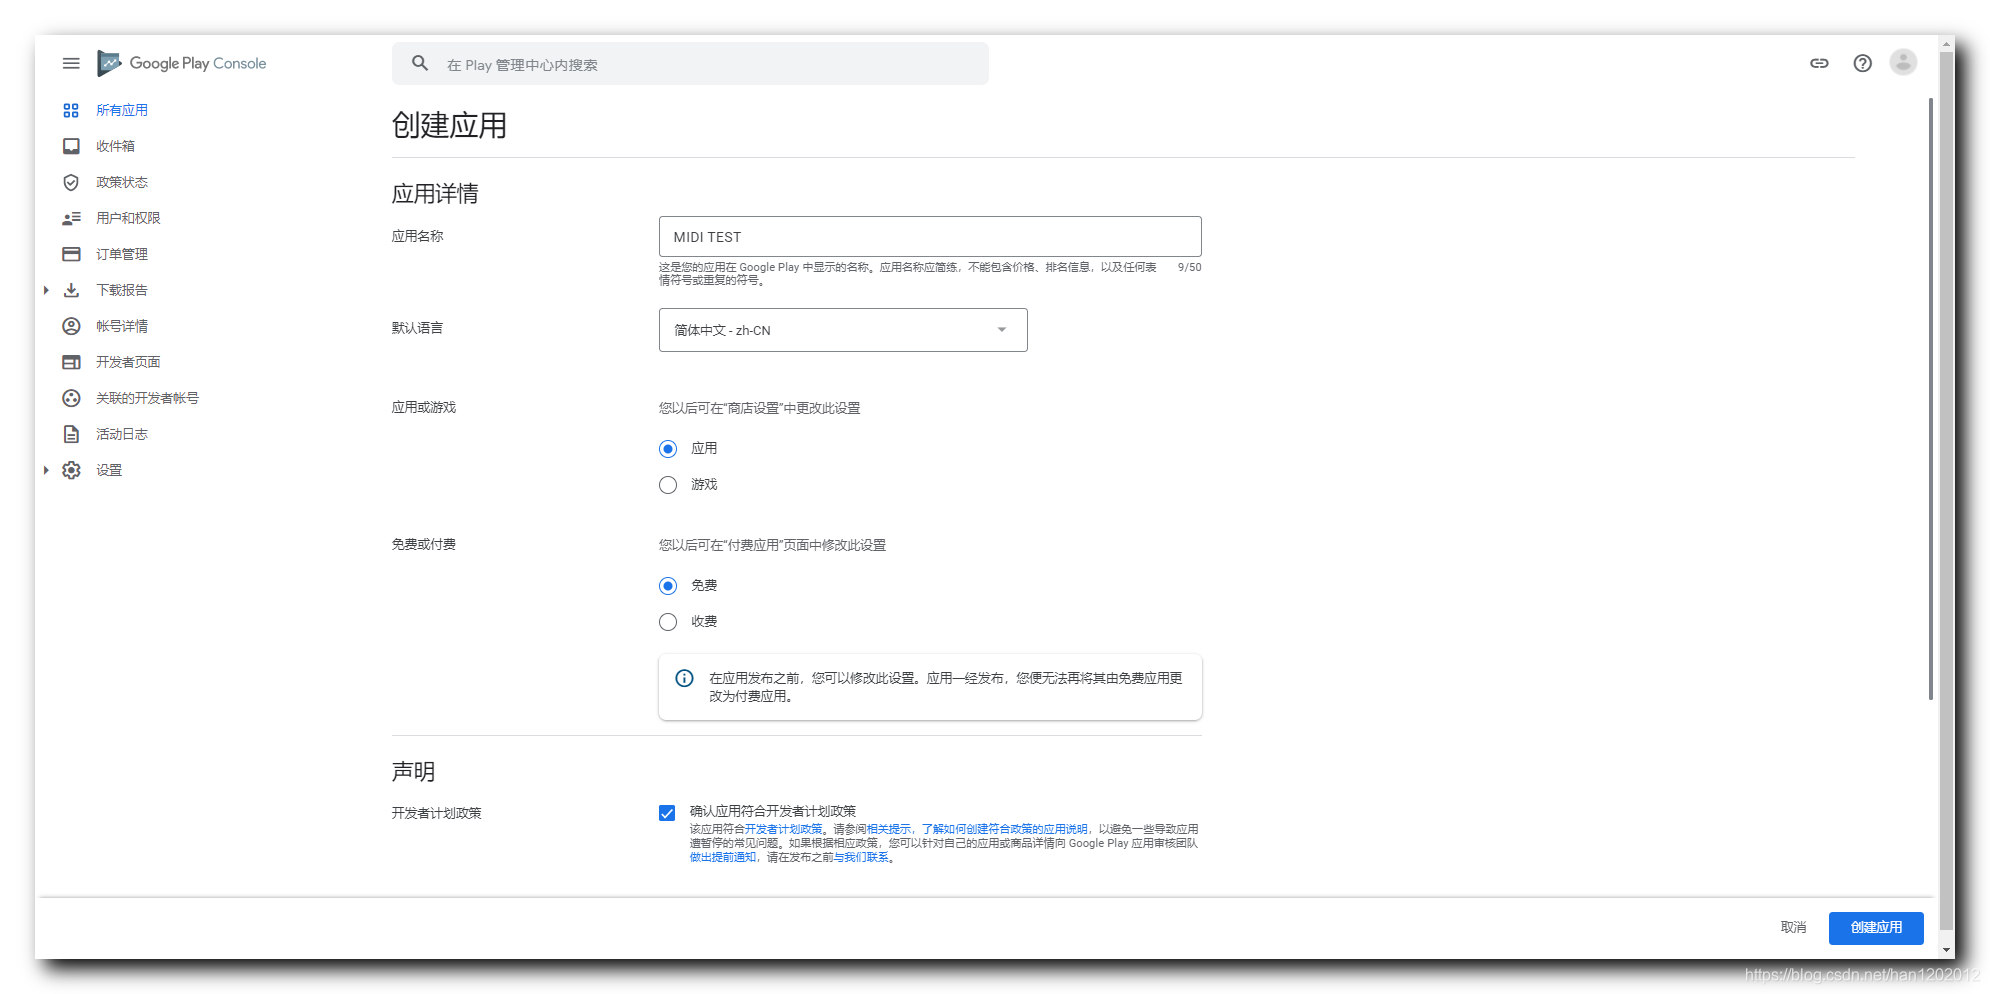Screen dimensions: 1990x994
Task: Select the 应用 radio button
Action: pos(668,449)
